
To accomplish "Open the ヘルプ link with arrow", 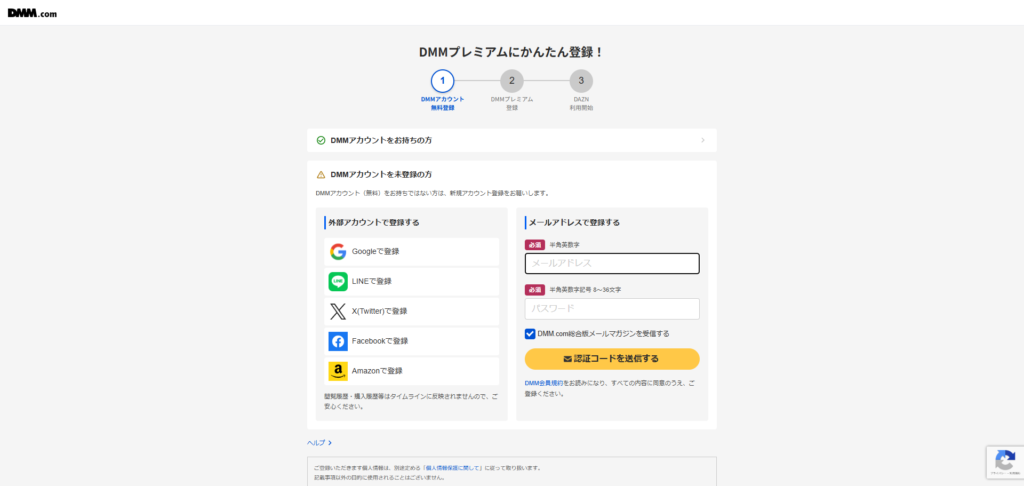I will coord(319,442).
